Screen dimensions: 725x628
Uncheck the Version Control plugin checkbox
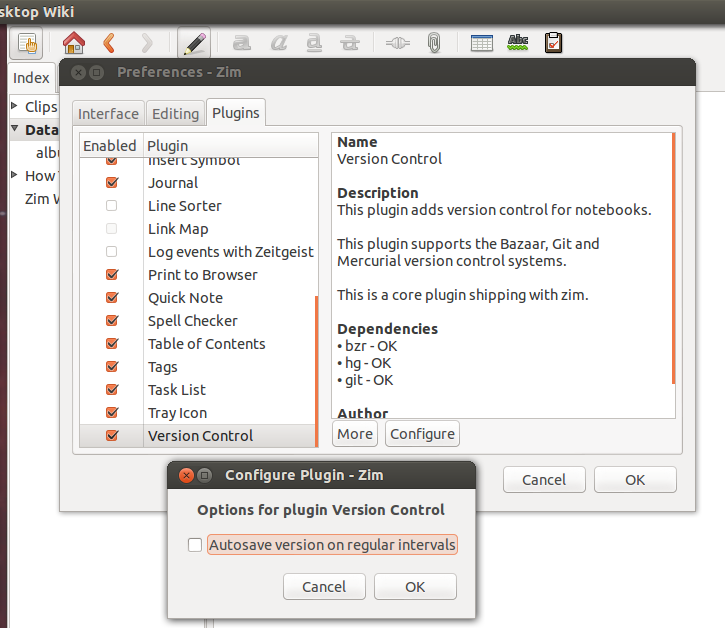(112, 436)
